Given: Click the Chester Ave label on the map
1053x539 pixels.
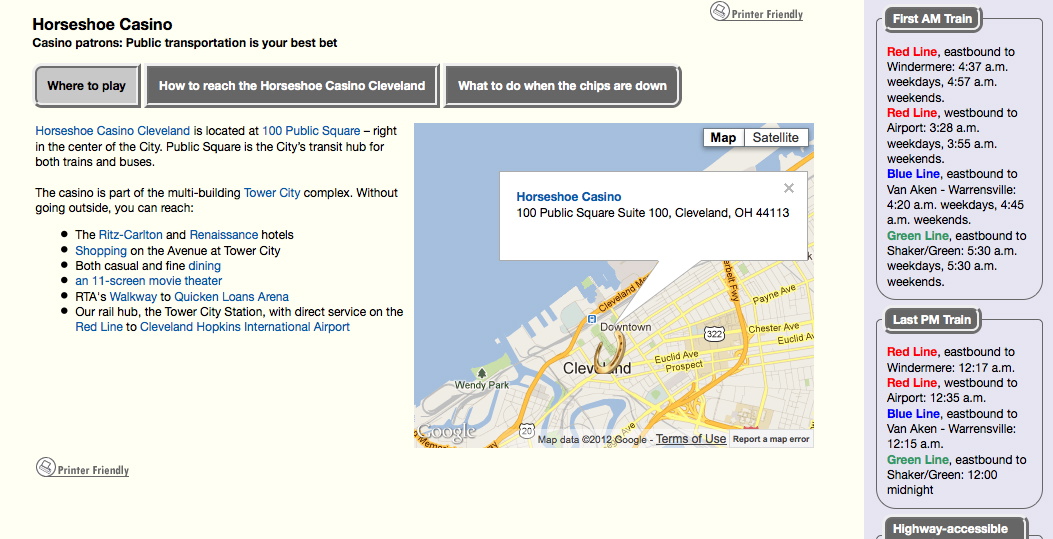Looking at the screenshot, I should pyautogui.click(x=772, y=328).
